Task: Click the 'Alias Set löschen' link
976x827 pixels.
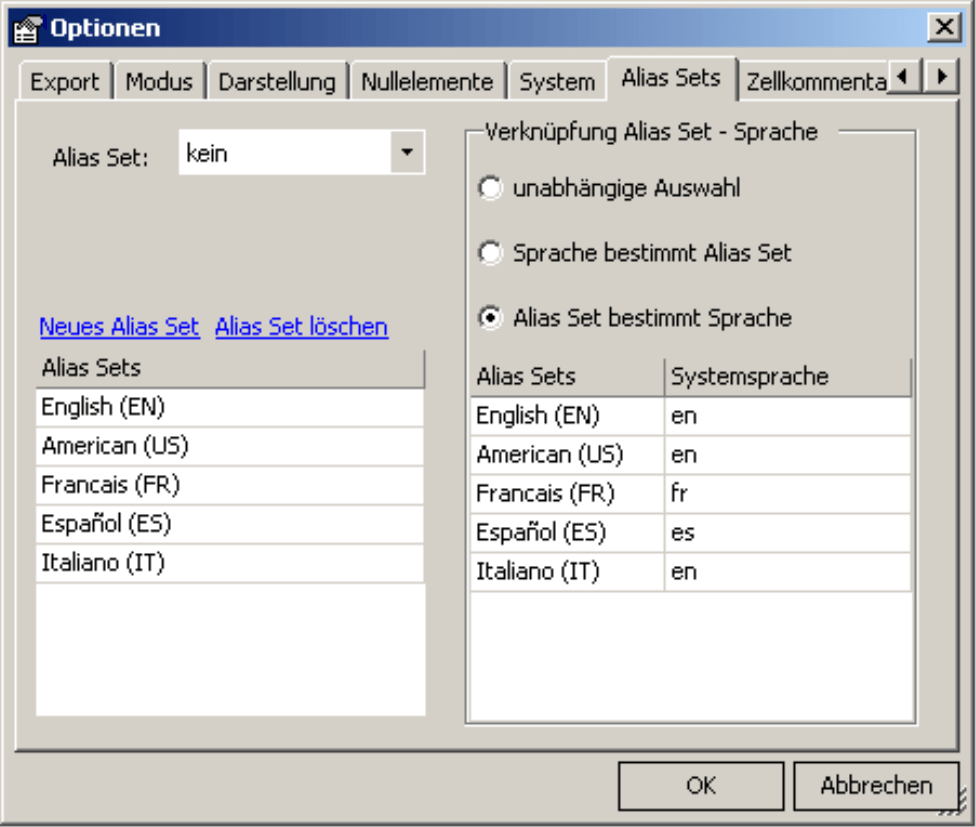Action: click(x=301, y=327)
